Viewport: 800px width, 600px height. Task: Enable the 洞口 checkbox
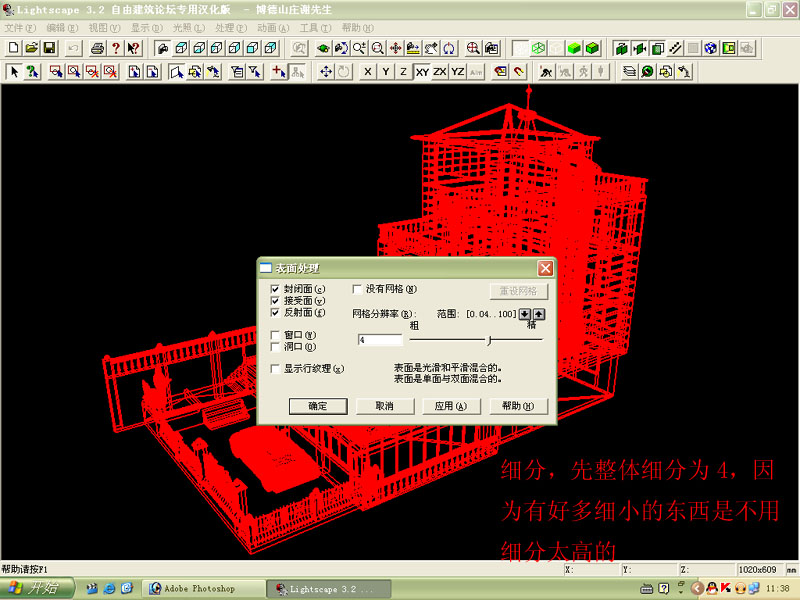pyautogui.click(x=275, y=346)
